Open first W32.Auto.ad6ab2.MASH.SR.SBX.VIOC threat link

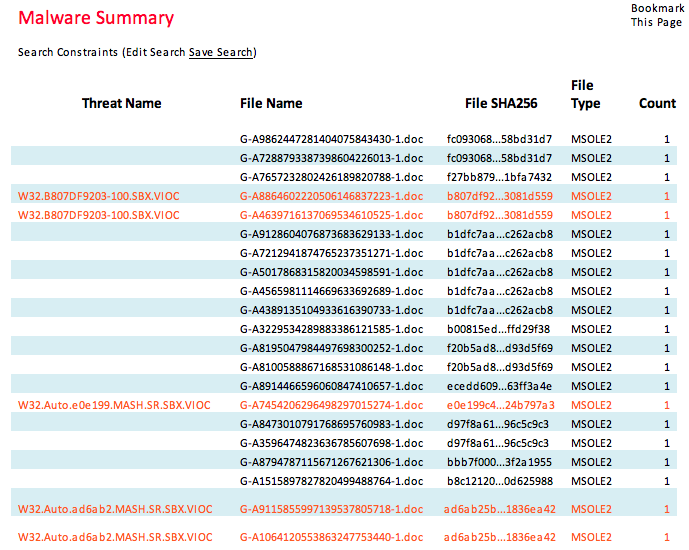pos(115,509)
